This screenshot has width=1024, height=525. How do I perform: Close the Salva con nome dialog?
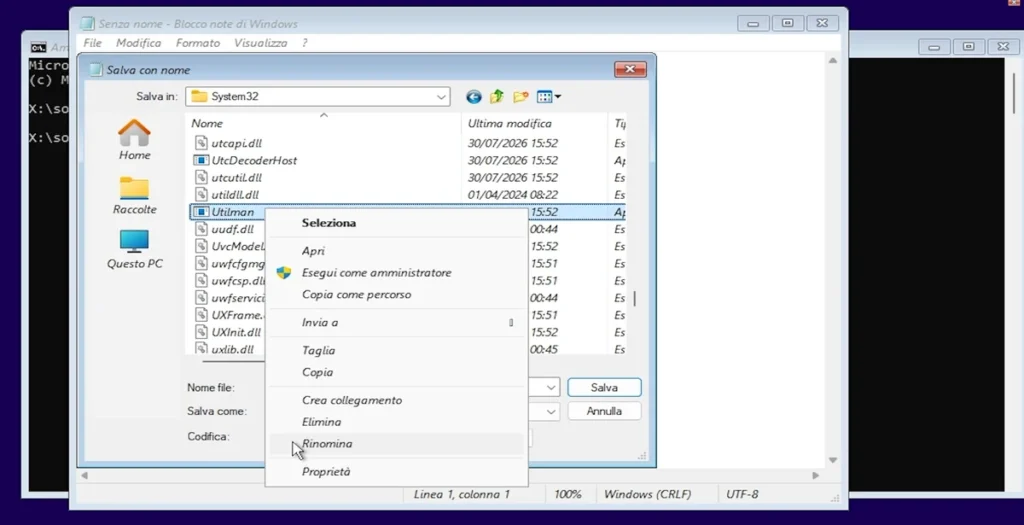(630, 69)
